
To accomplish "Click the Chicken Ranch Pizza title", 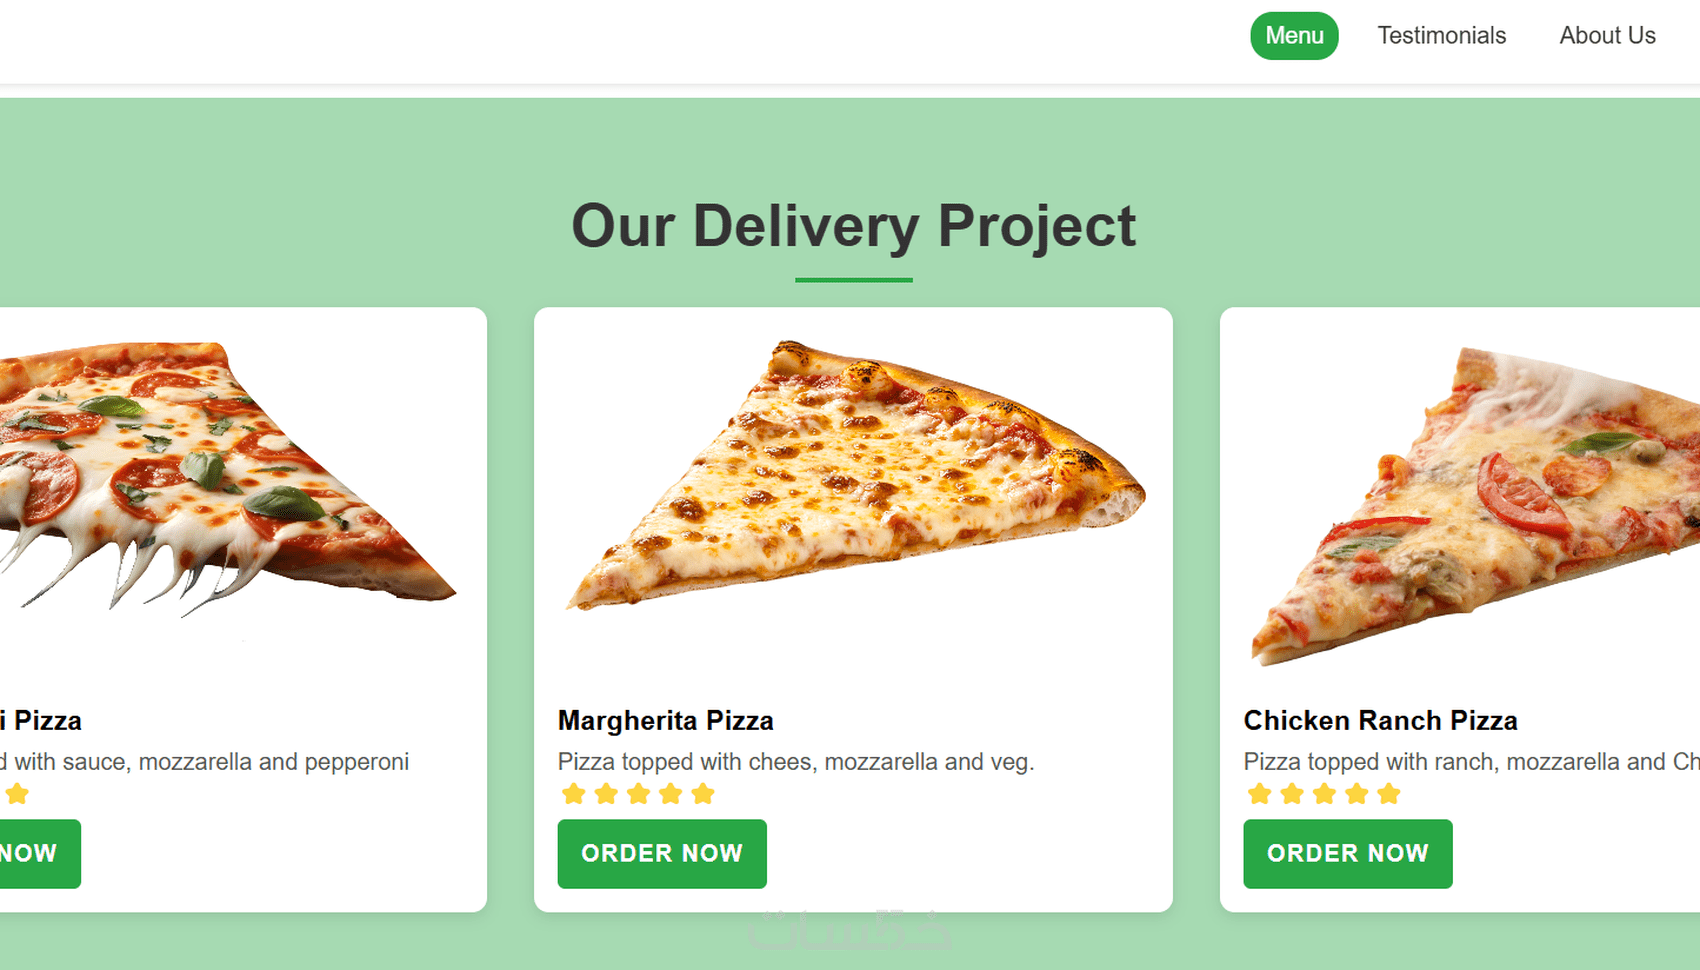I will [x=1381, y=721].
